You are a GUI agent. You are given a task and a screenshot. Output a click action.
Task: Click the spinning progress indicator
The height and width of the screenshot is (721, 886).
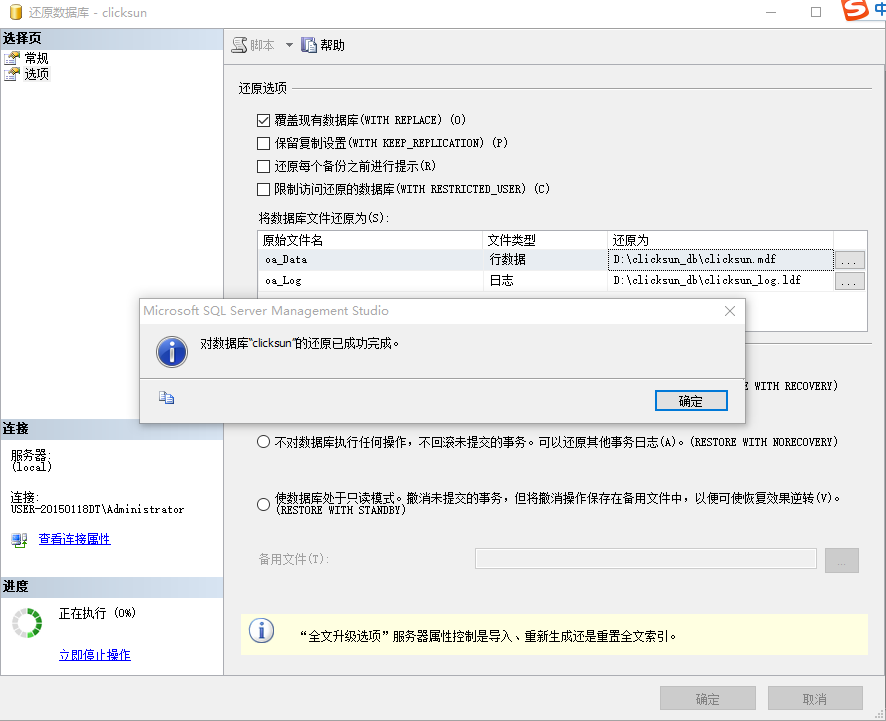[27, 623]
